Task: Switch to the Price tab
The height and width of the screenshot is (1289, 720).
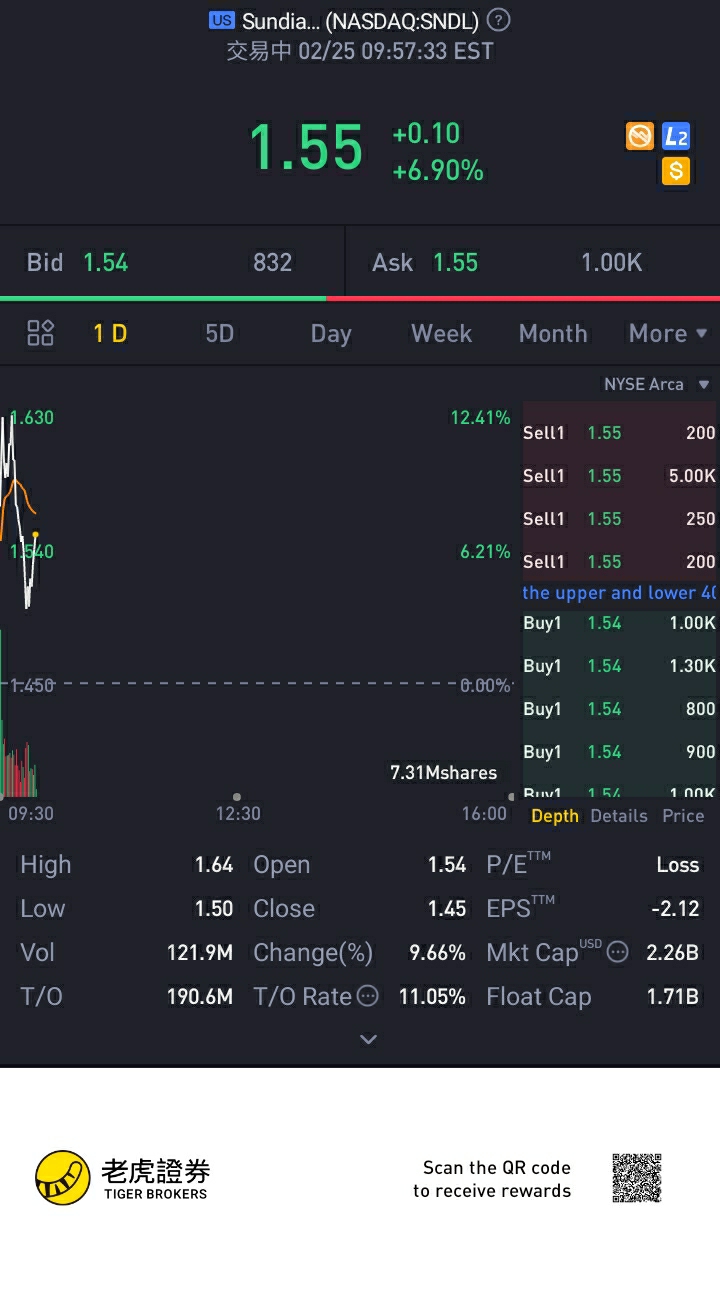Action: click(x=683, y=816)
